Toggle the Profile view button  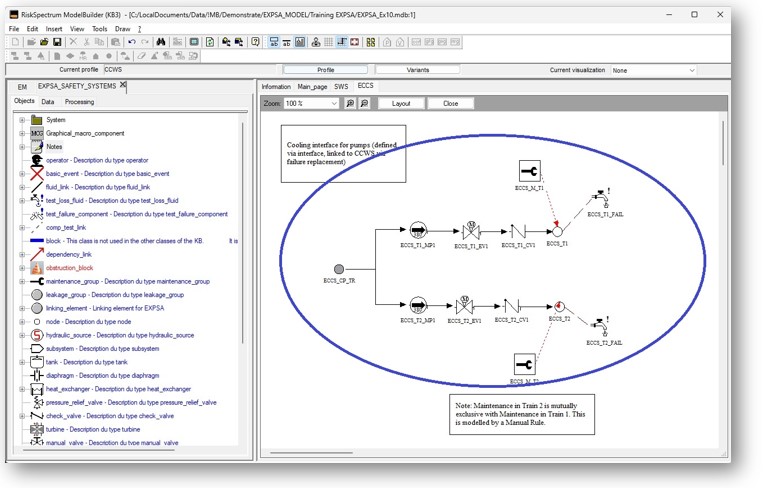click(x=325, y=70)
